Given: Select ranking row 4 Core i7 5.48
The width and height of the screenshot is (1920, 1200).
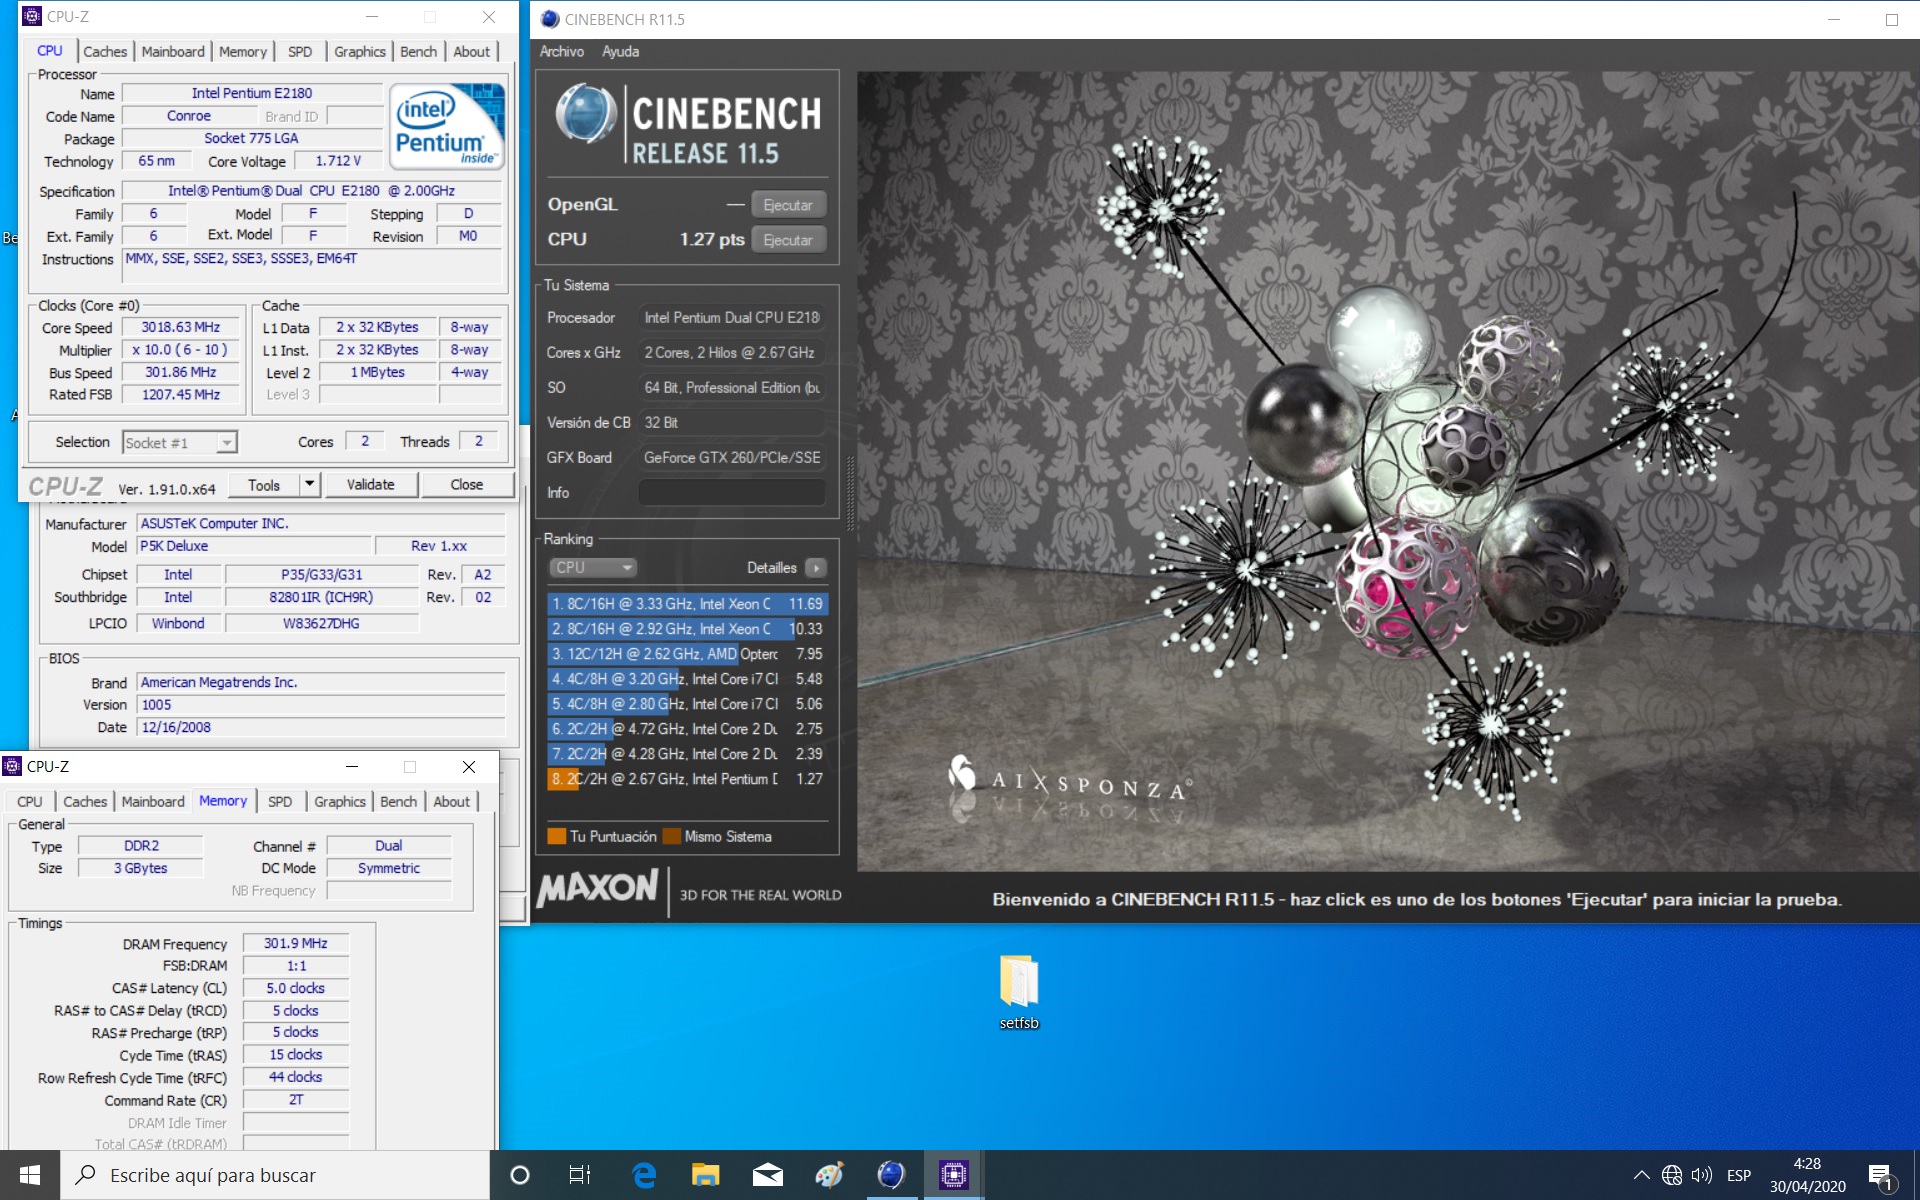Looking at the screenshot, I should point(687,679).
